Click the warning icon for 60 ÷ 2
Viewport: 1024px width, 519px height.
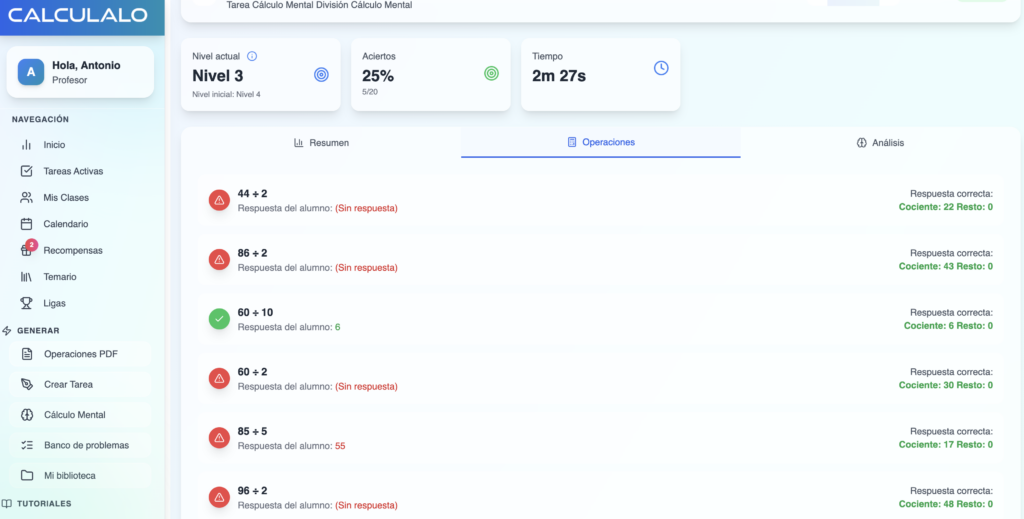[x=219, y=378]
